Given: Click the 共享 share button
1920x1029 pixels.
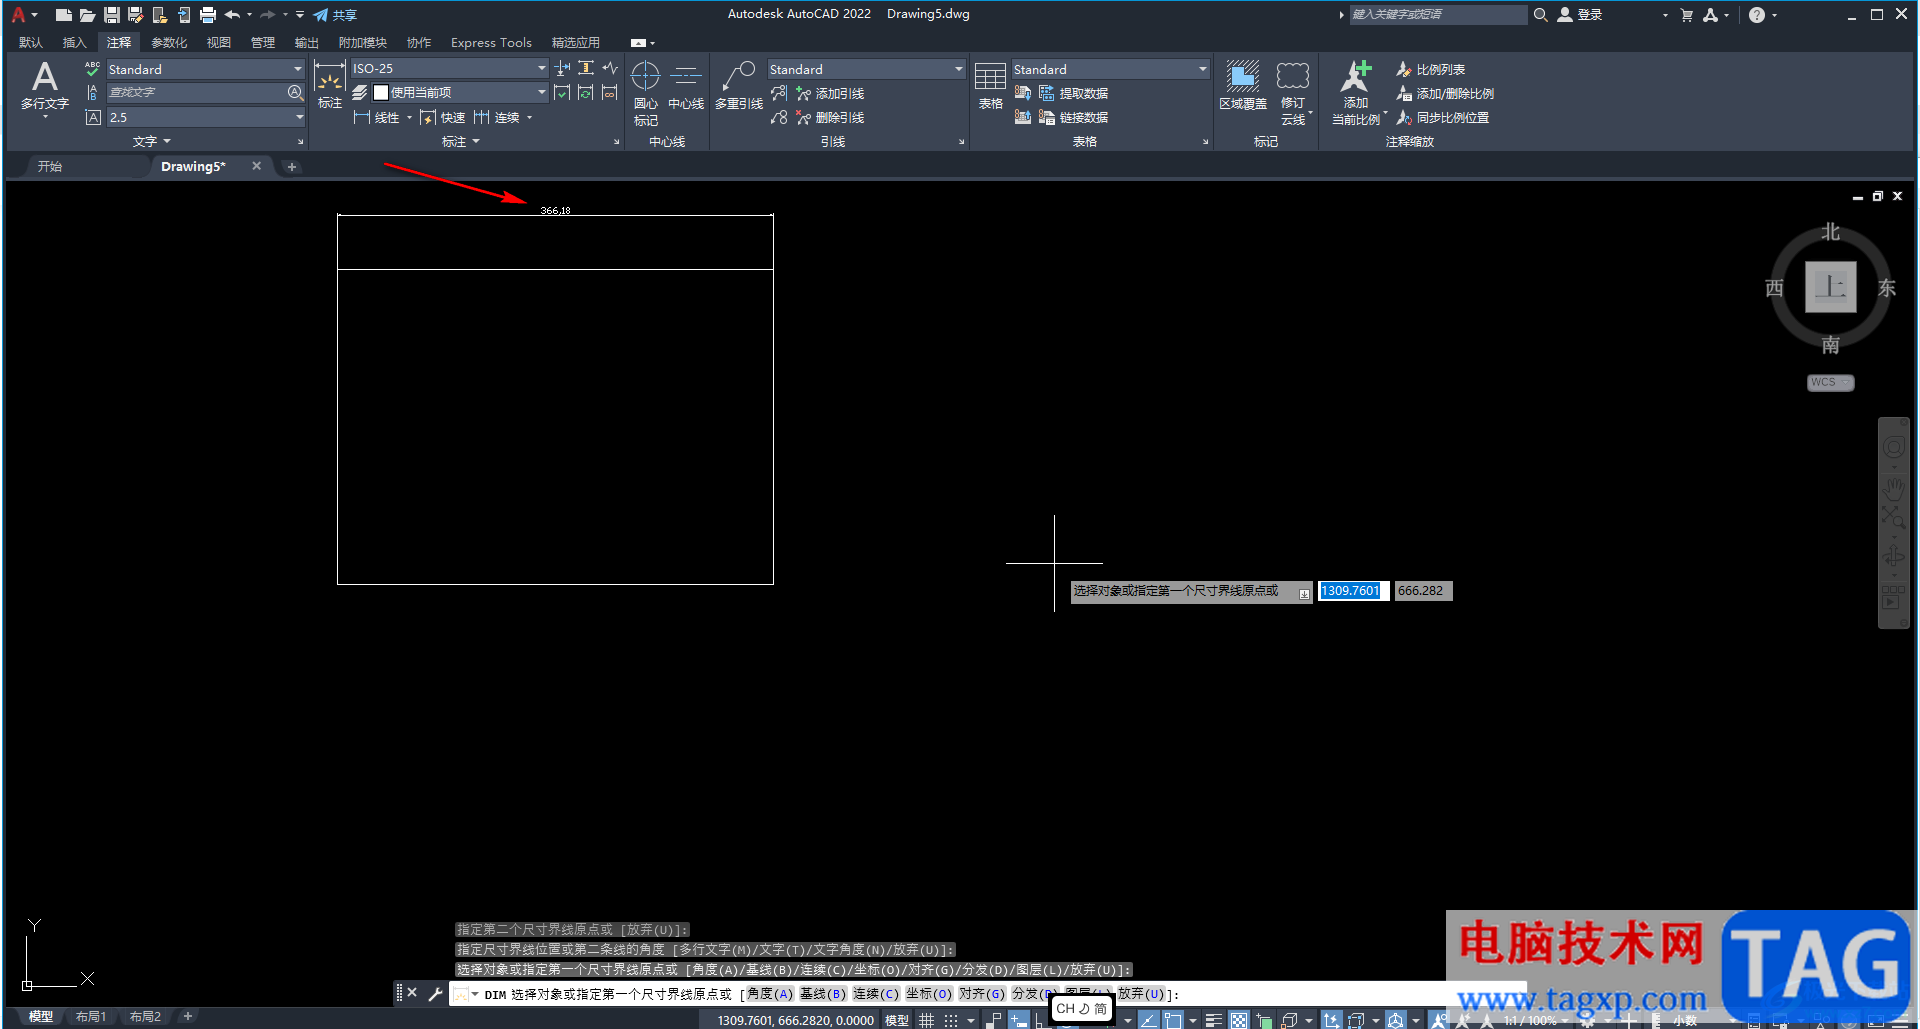Looking at the screenshot, I should [x=335, y=15].
